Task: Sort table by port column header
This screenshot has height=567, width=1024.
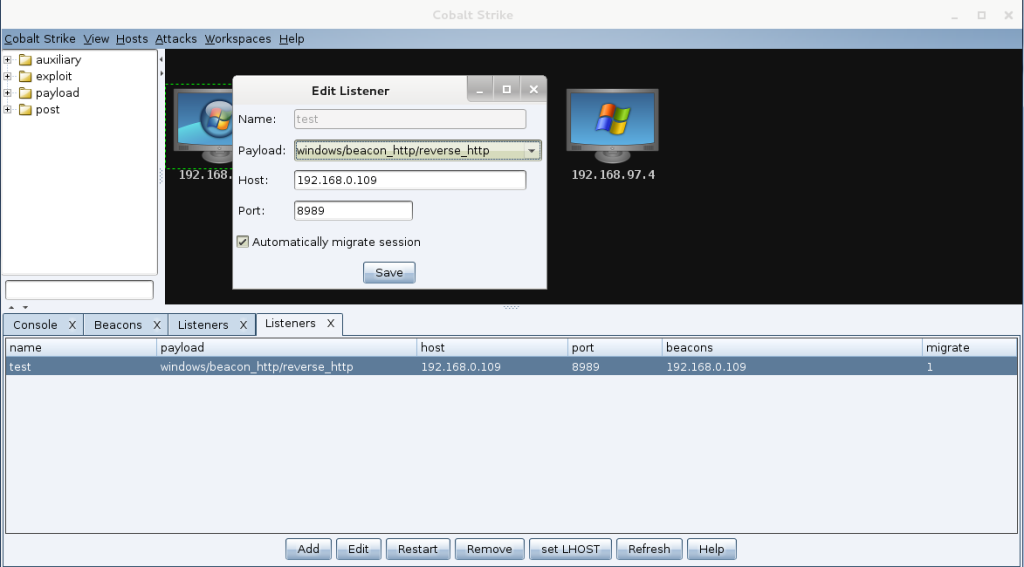Action: click(615, 348)
